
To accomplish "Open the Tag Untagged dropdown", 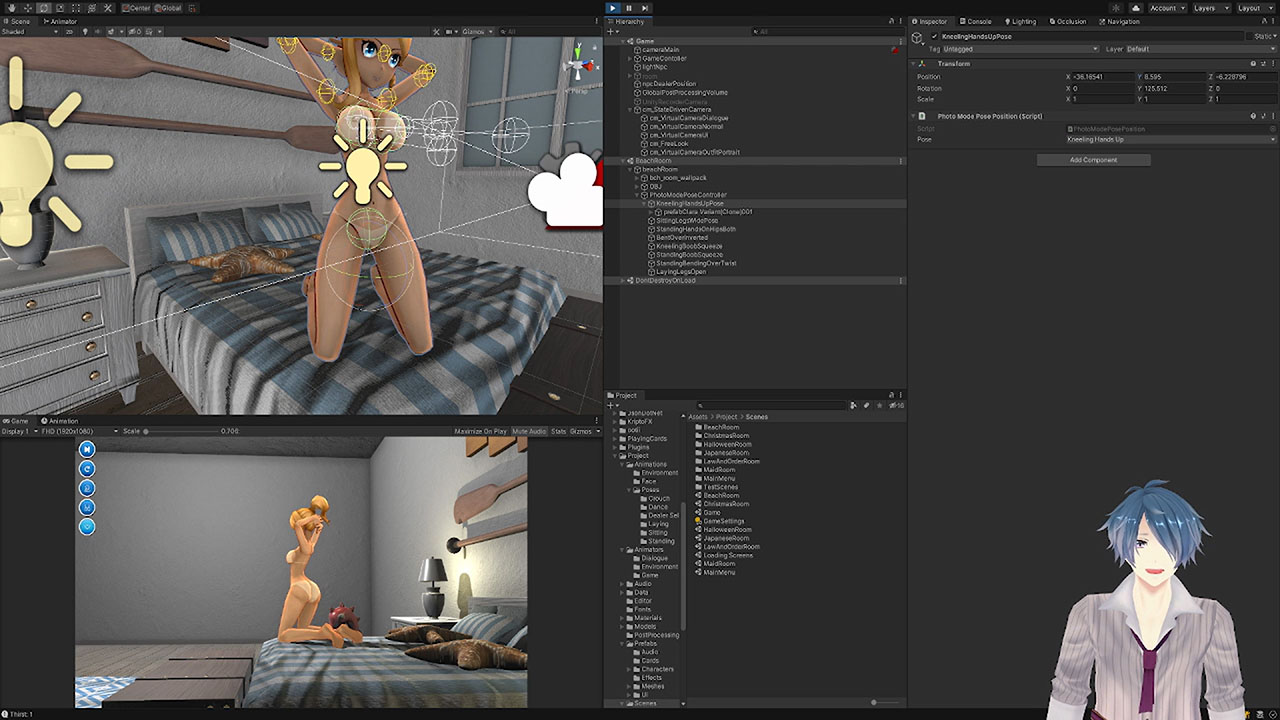I will click(1020, 49).
